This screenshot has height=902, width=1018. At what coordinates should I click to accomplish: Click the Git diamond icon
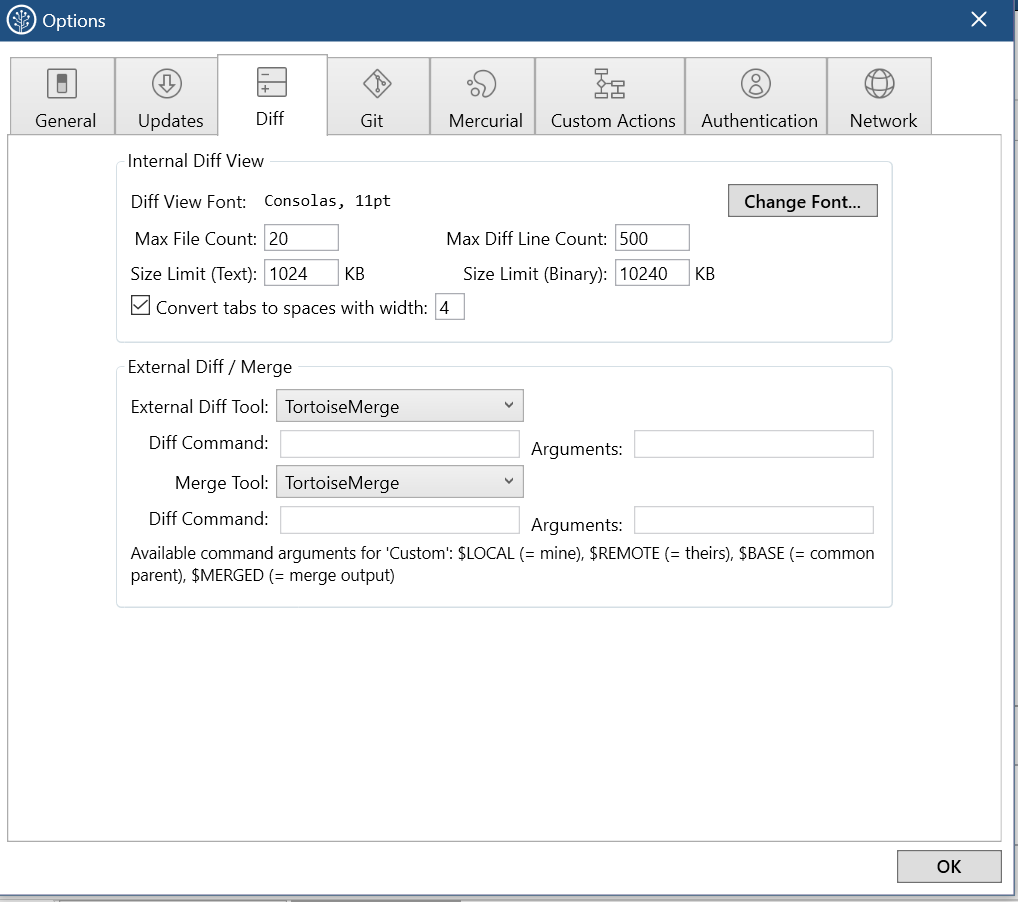click(x=377, y=84)
